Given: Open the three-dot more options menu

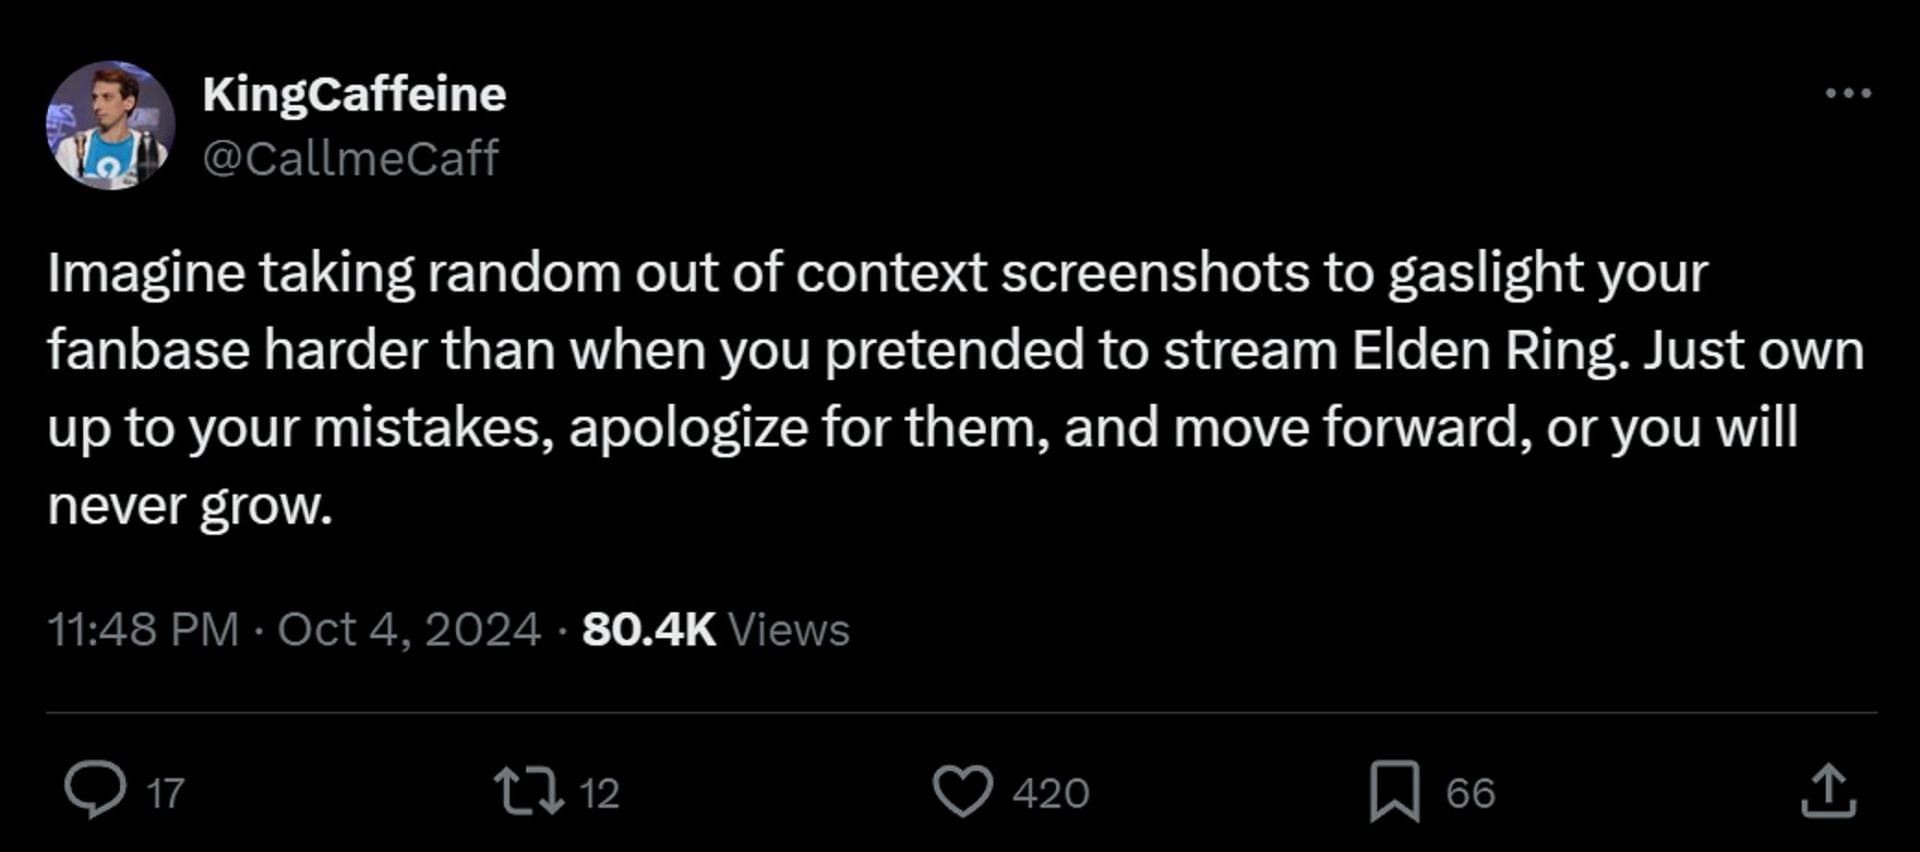Looking at the screenshot, I should pos(1848,93).
